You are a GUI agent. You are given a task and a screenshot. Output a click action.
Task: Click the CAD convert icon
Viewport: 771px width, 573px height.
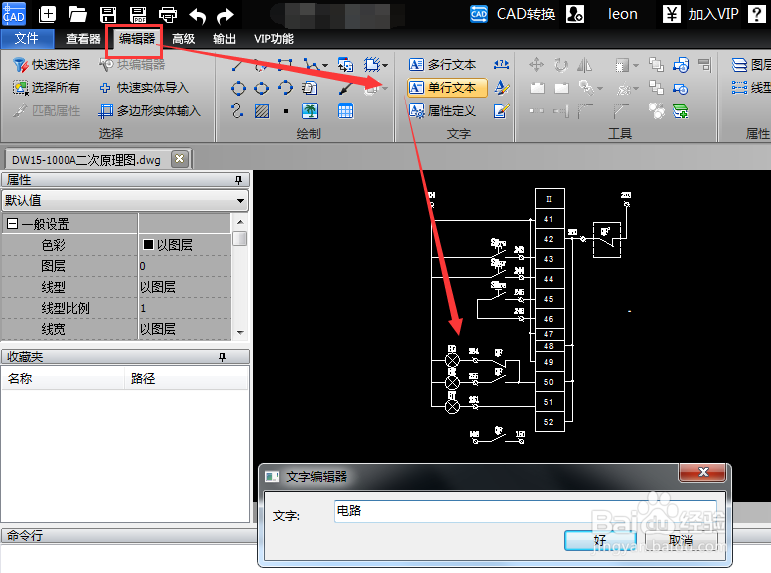tap(478, 14)
